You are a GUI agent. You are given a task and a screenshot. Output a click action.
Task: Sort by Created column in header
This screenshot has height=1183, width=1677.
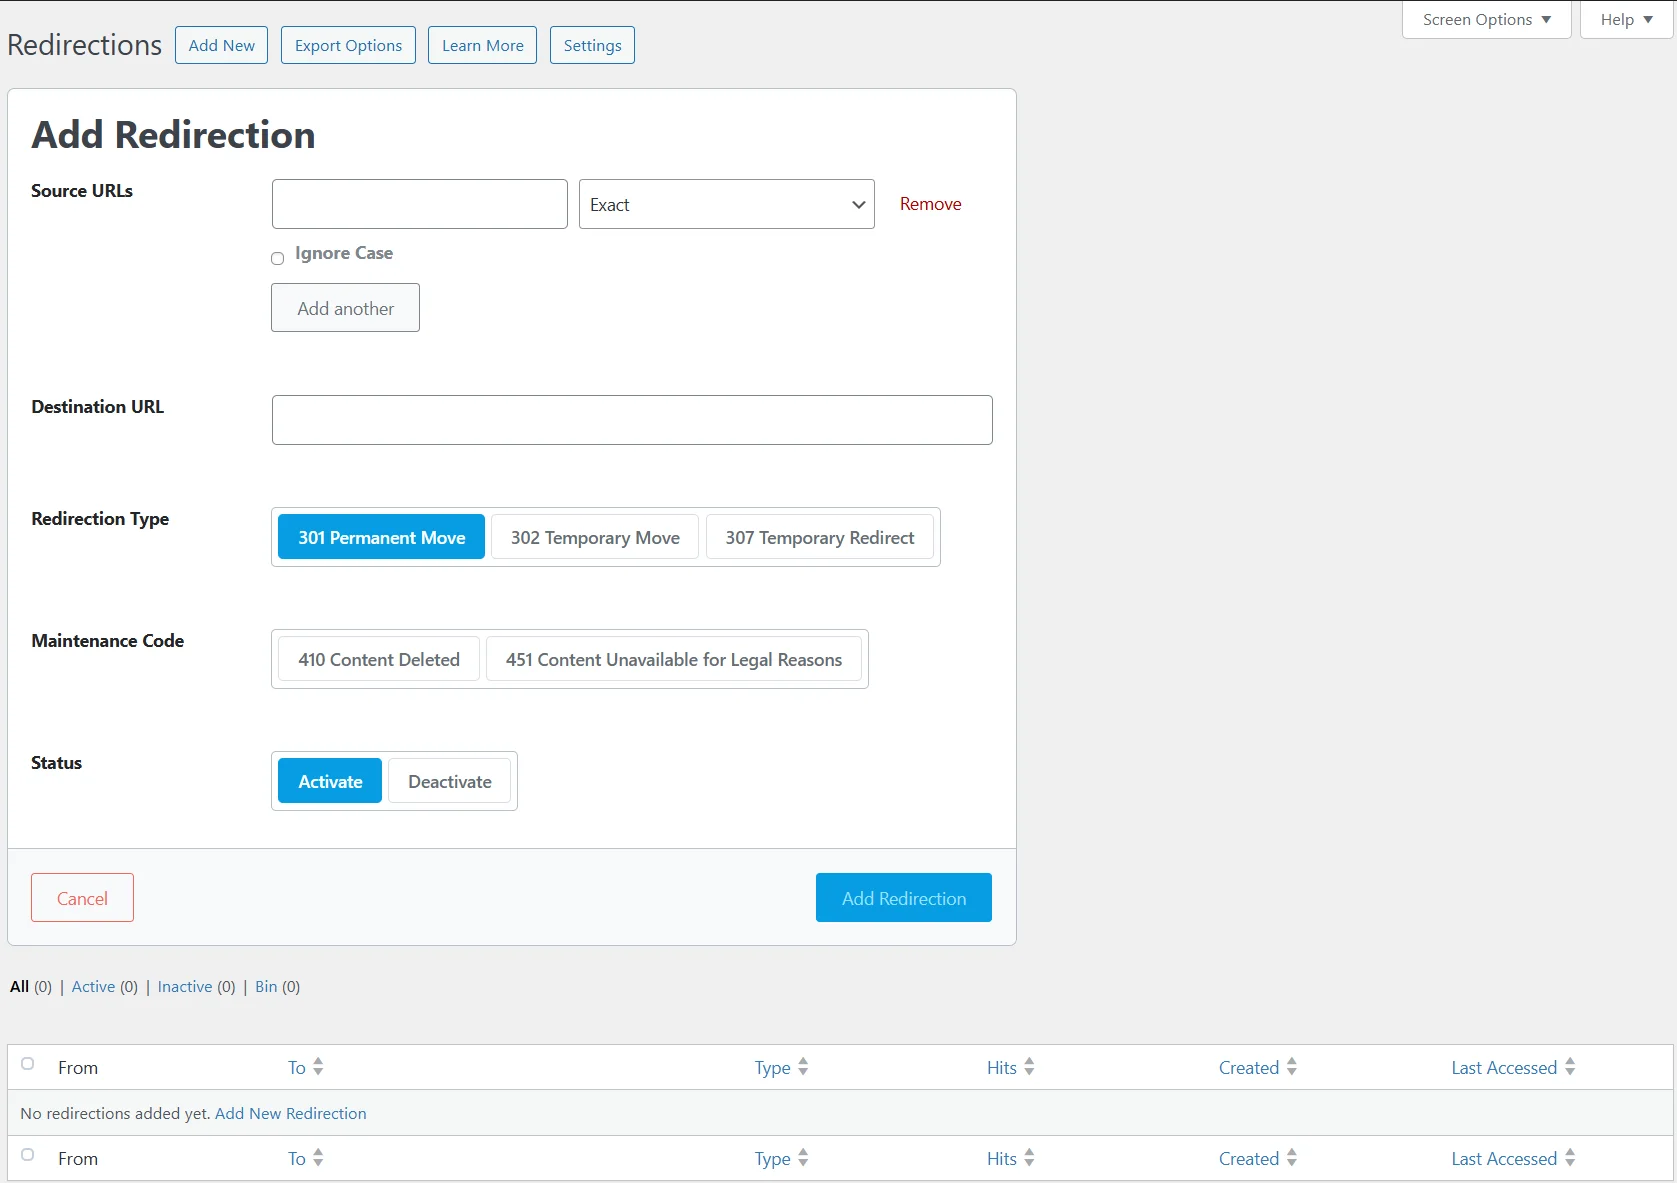[x=1258, y=1067]
